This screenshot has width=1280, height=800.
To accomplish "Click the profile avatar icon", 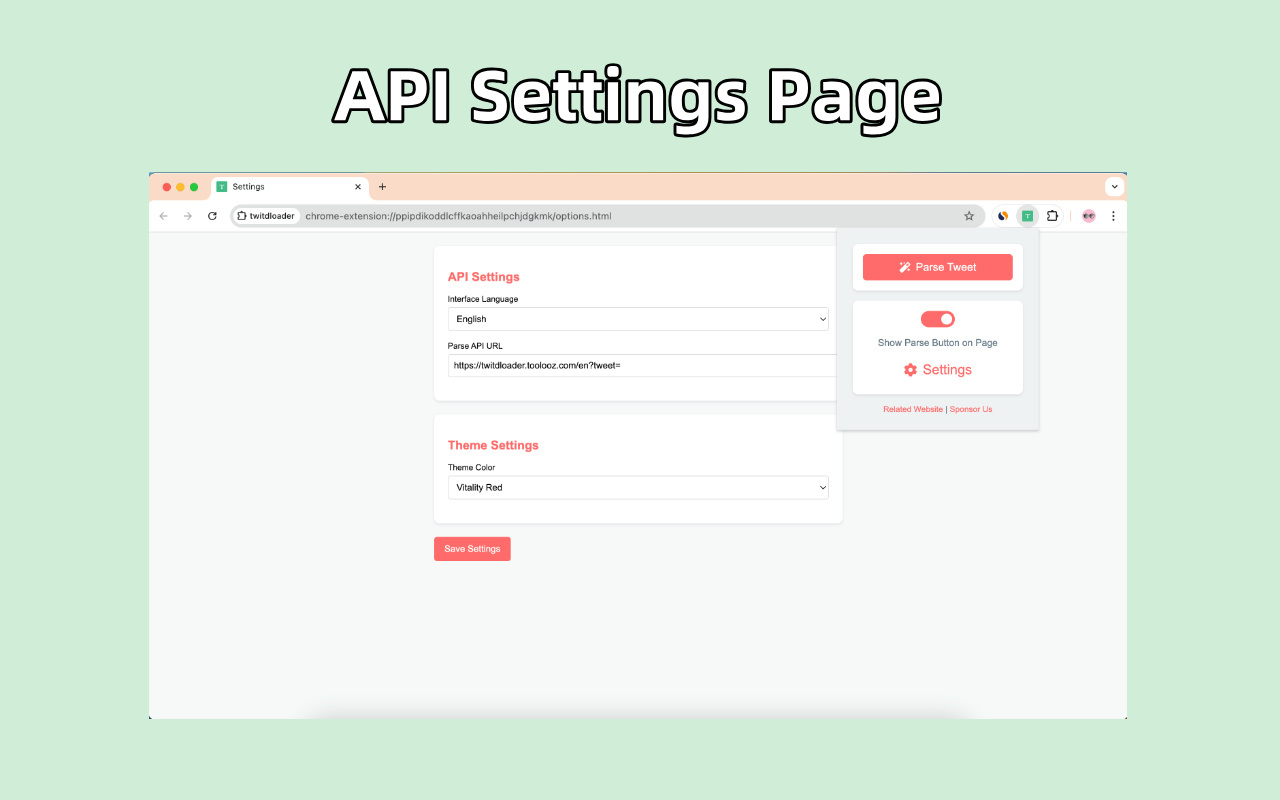I will (x=1088, y=216).
